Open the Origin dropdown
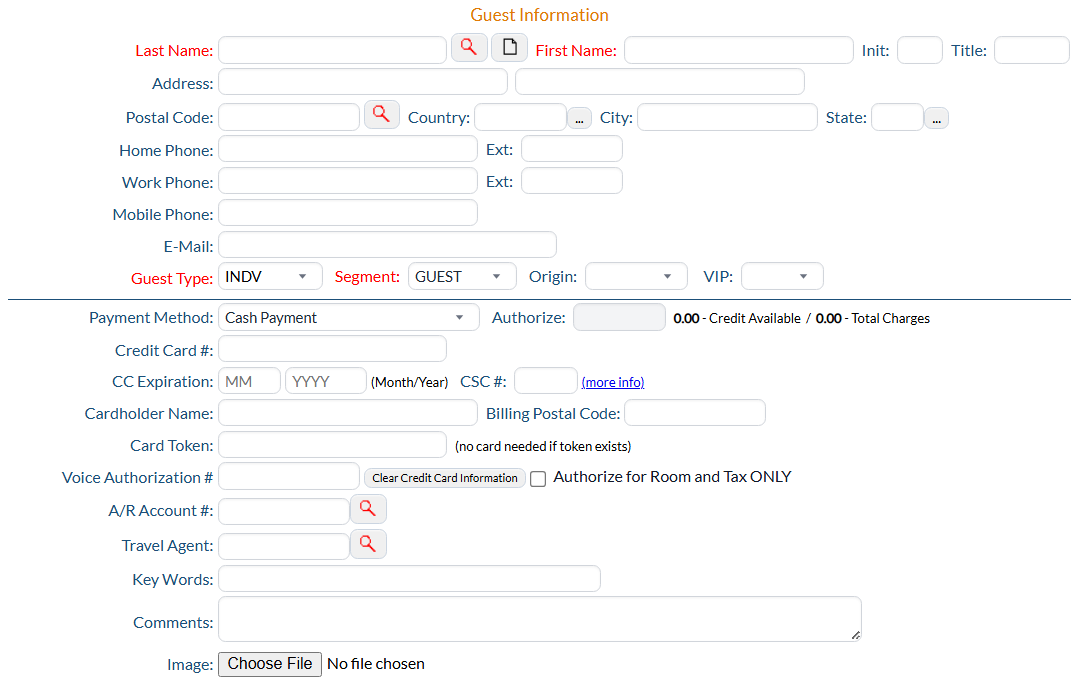The width and height of the screenshot is (1079, 677). [636, 277]
